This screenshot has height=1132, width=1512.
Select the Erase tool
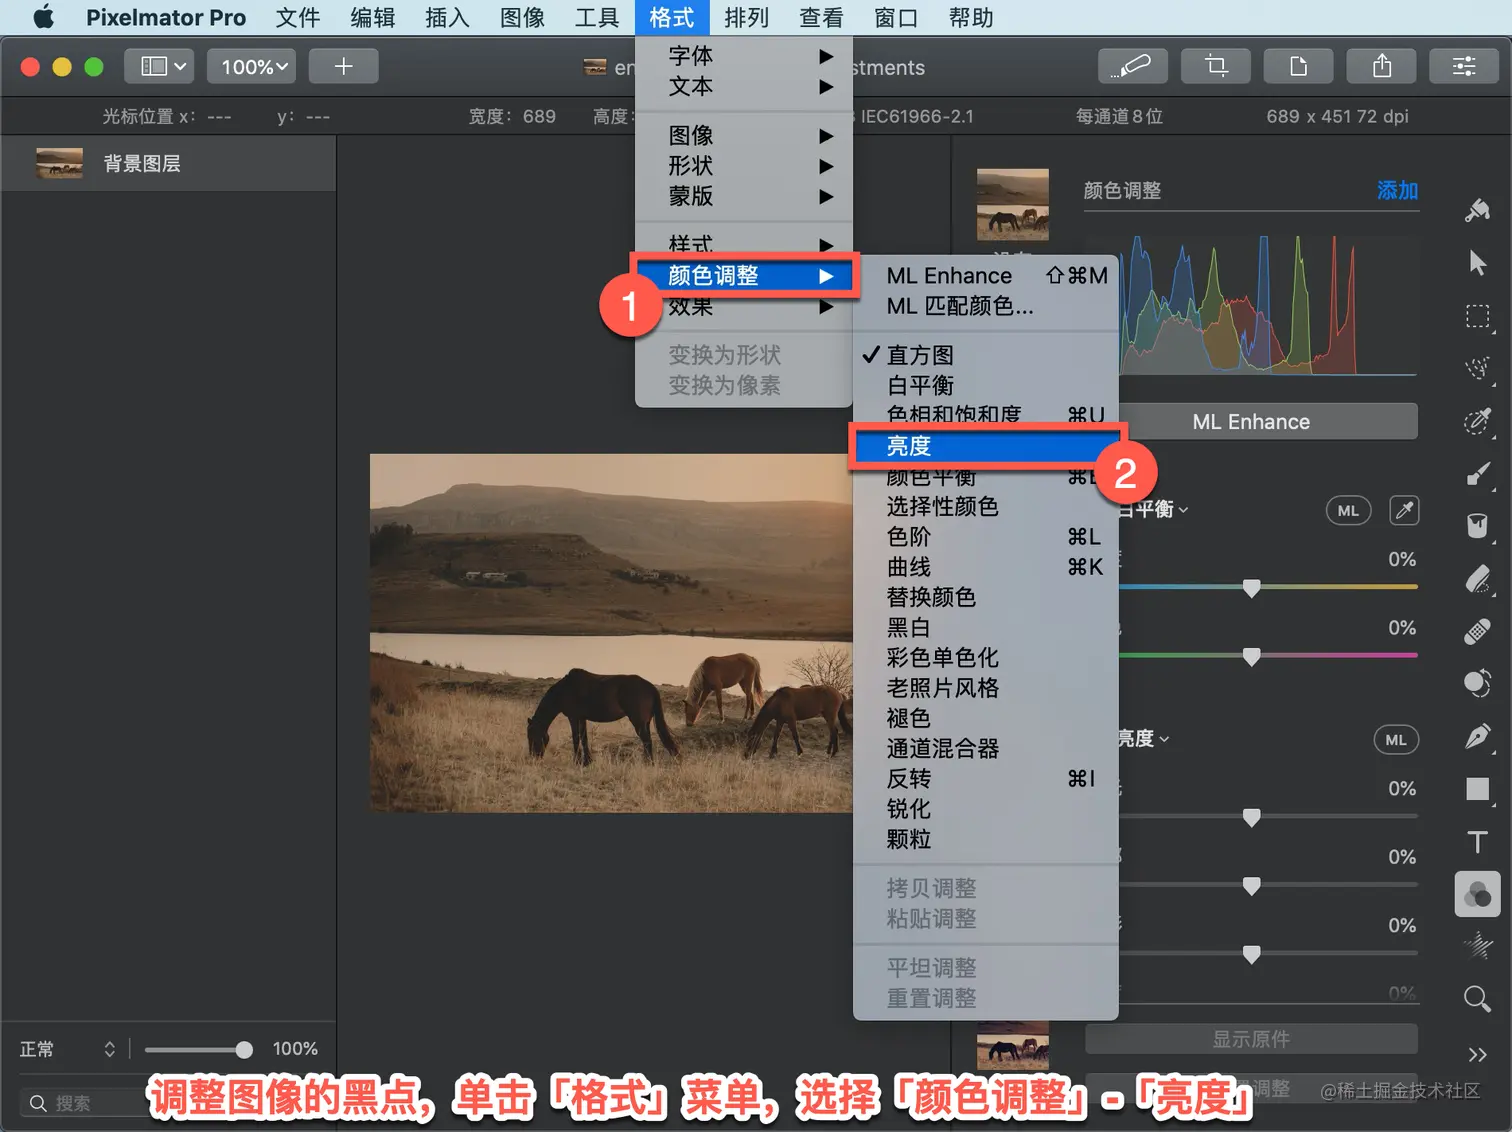(x=1477, y=579)
